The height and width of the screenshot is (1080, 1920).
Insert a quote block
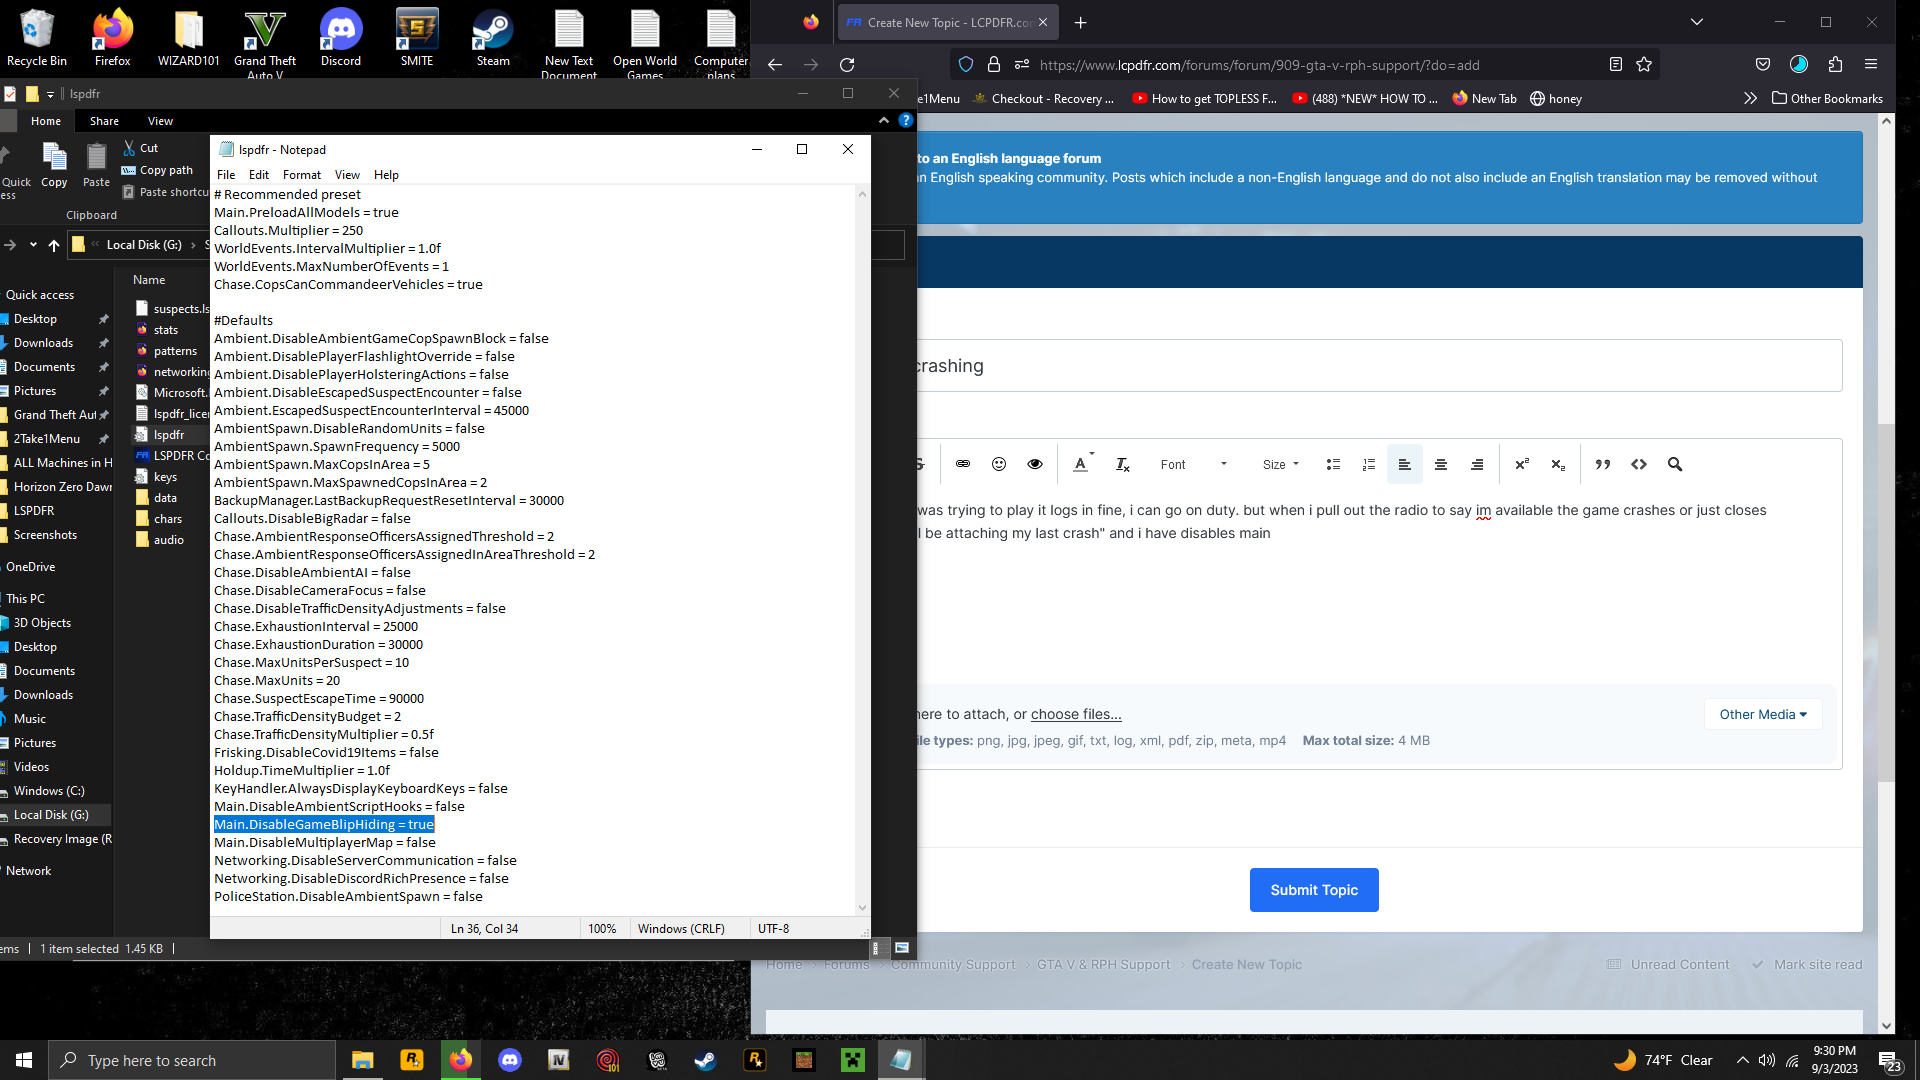coord(1603,464)
